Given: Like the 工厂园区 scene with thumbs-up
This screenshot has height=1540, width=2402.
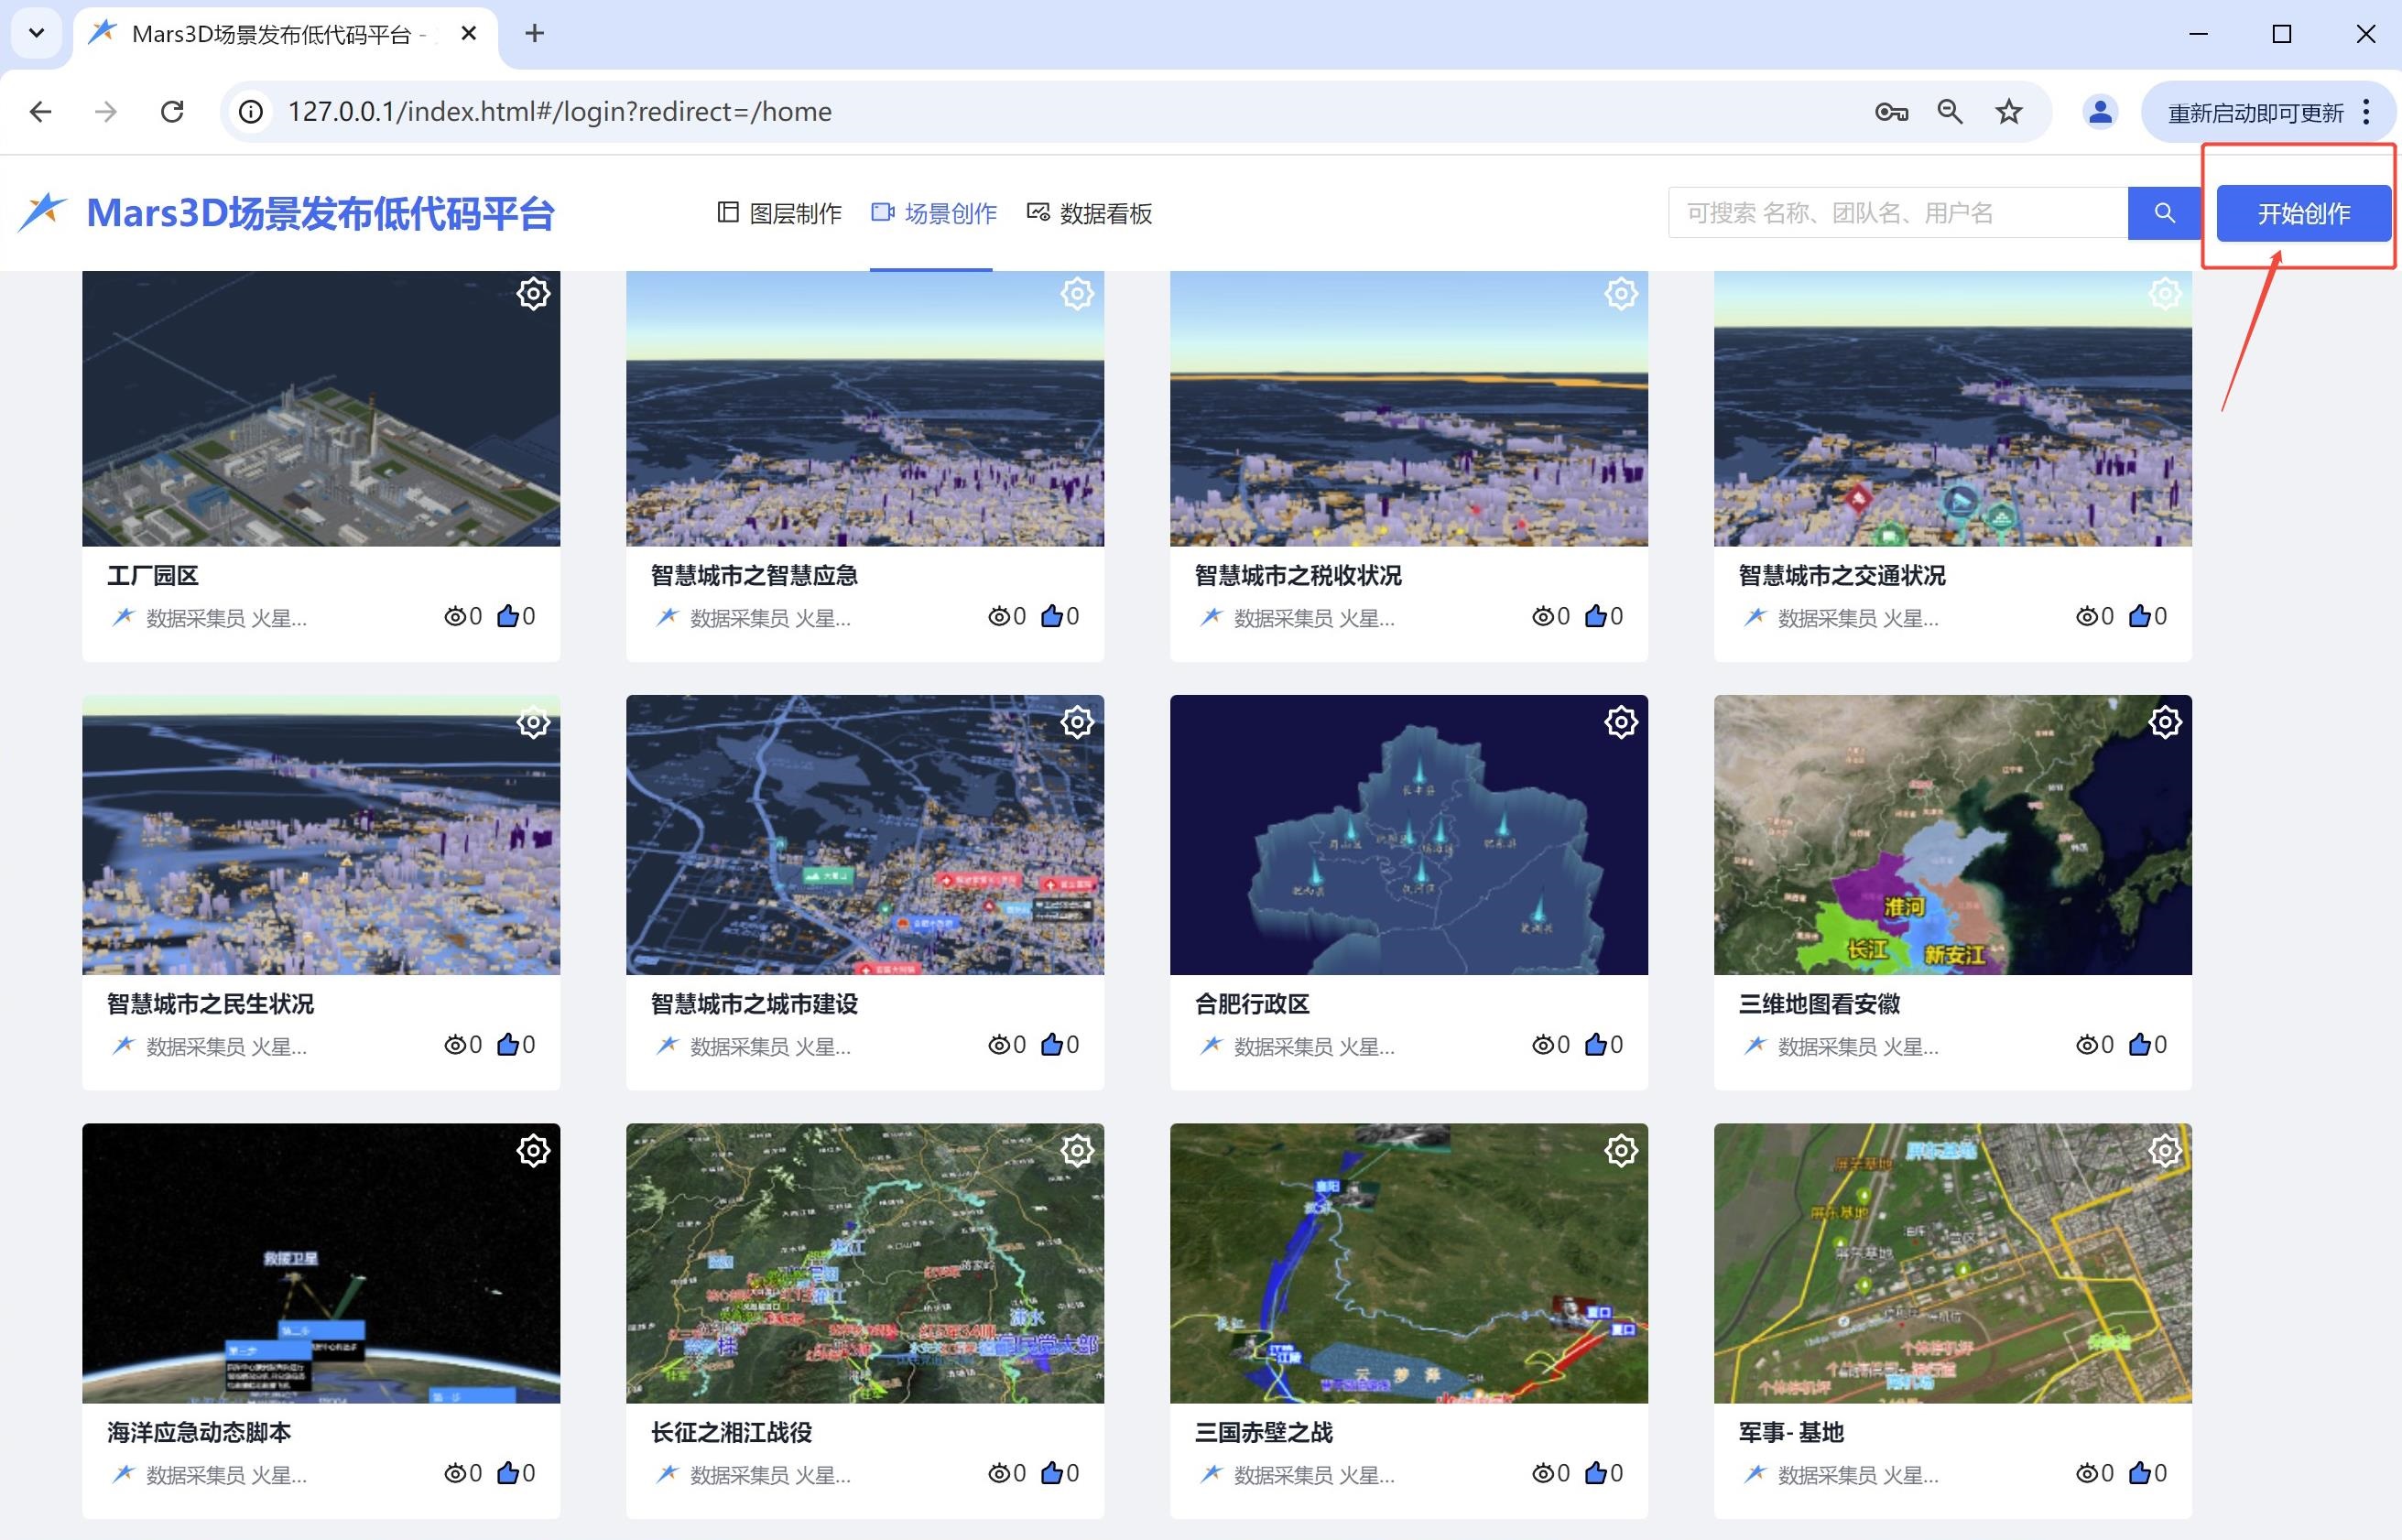Looking at the screenshot, I should coord(508,616).
